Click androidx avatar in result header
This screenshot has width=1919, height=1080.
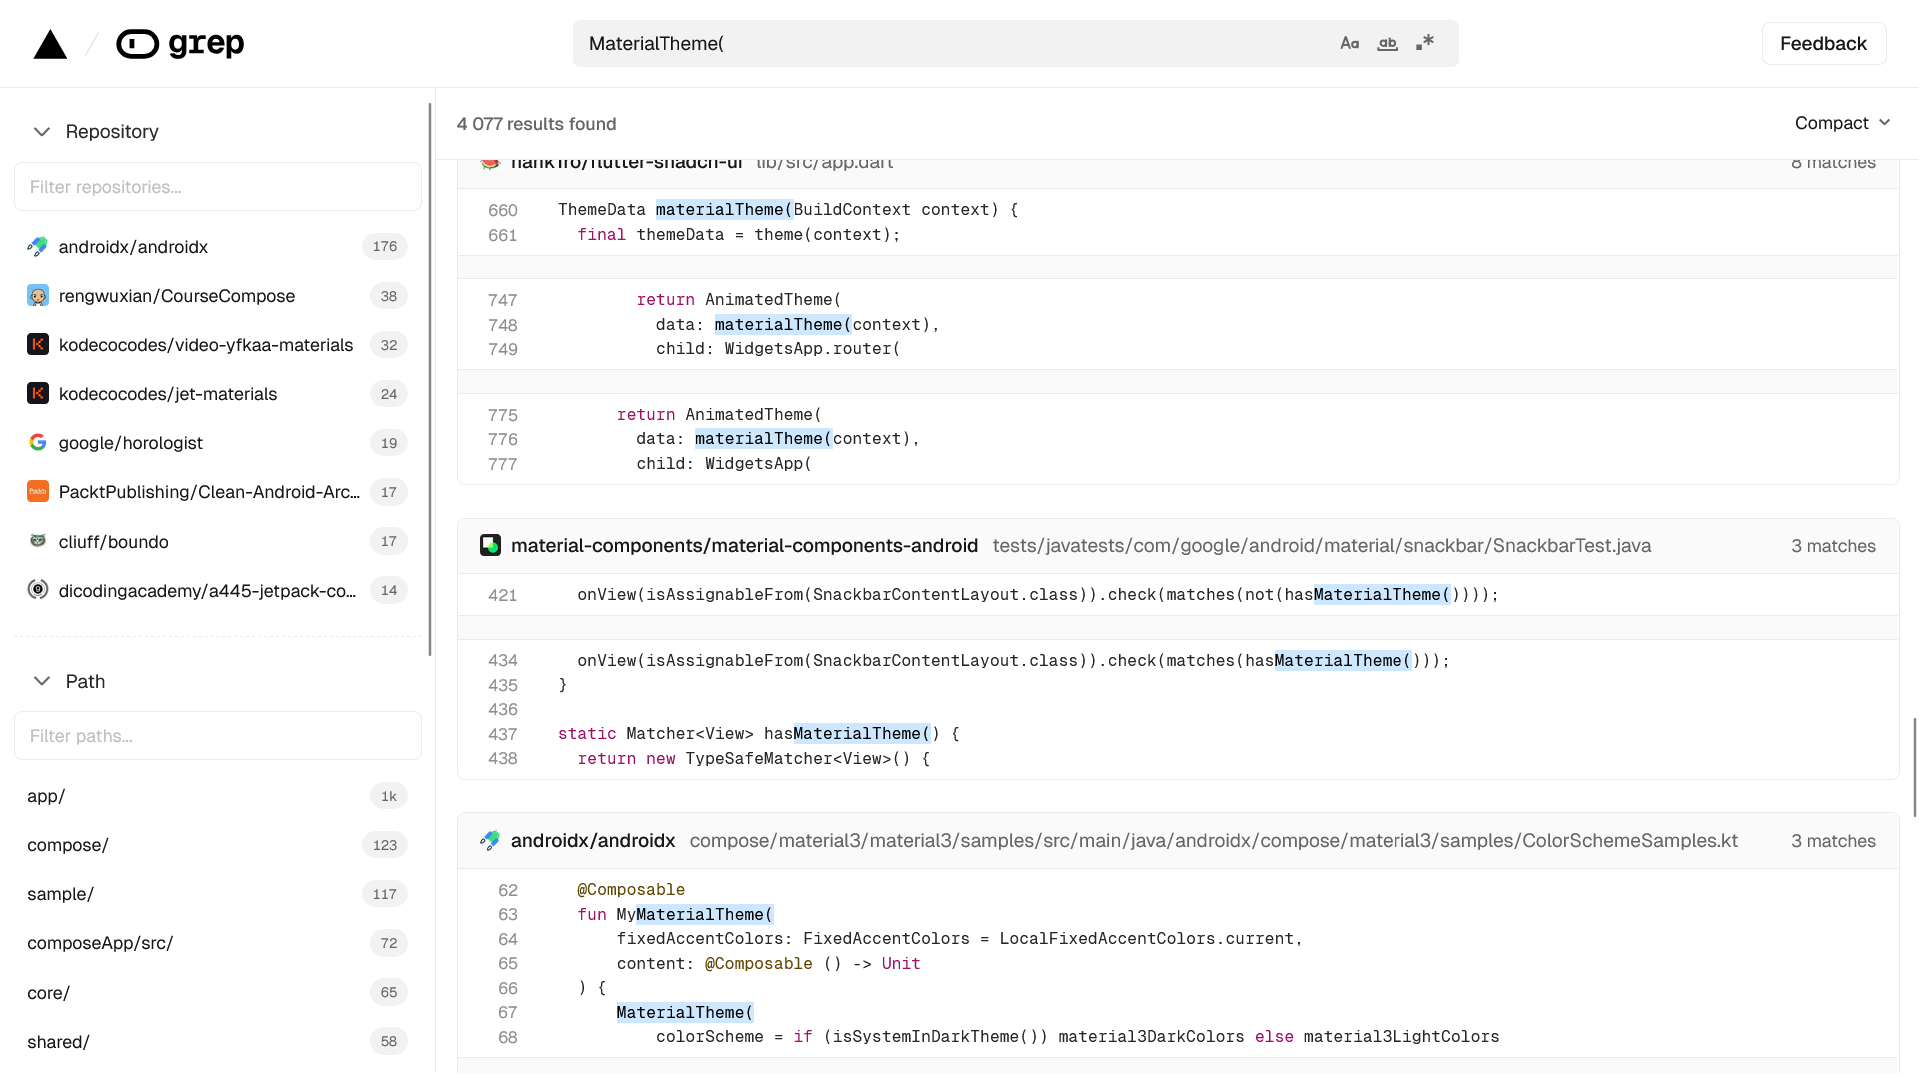(490, 841)
